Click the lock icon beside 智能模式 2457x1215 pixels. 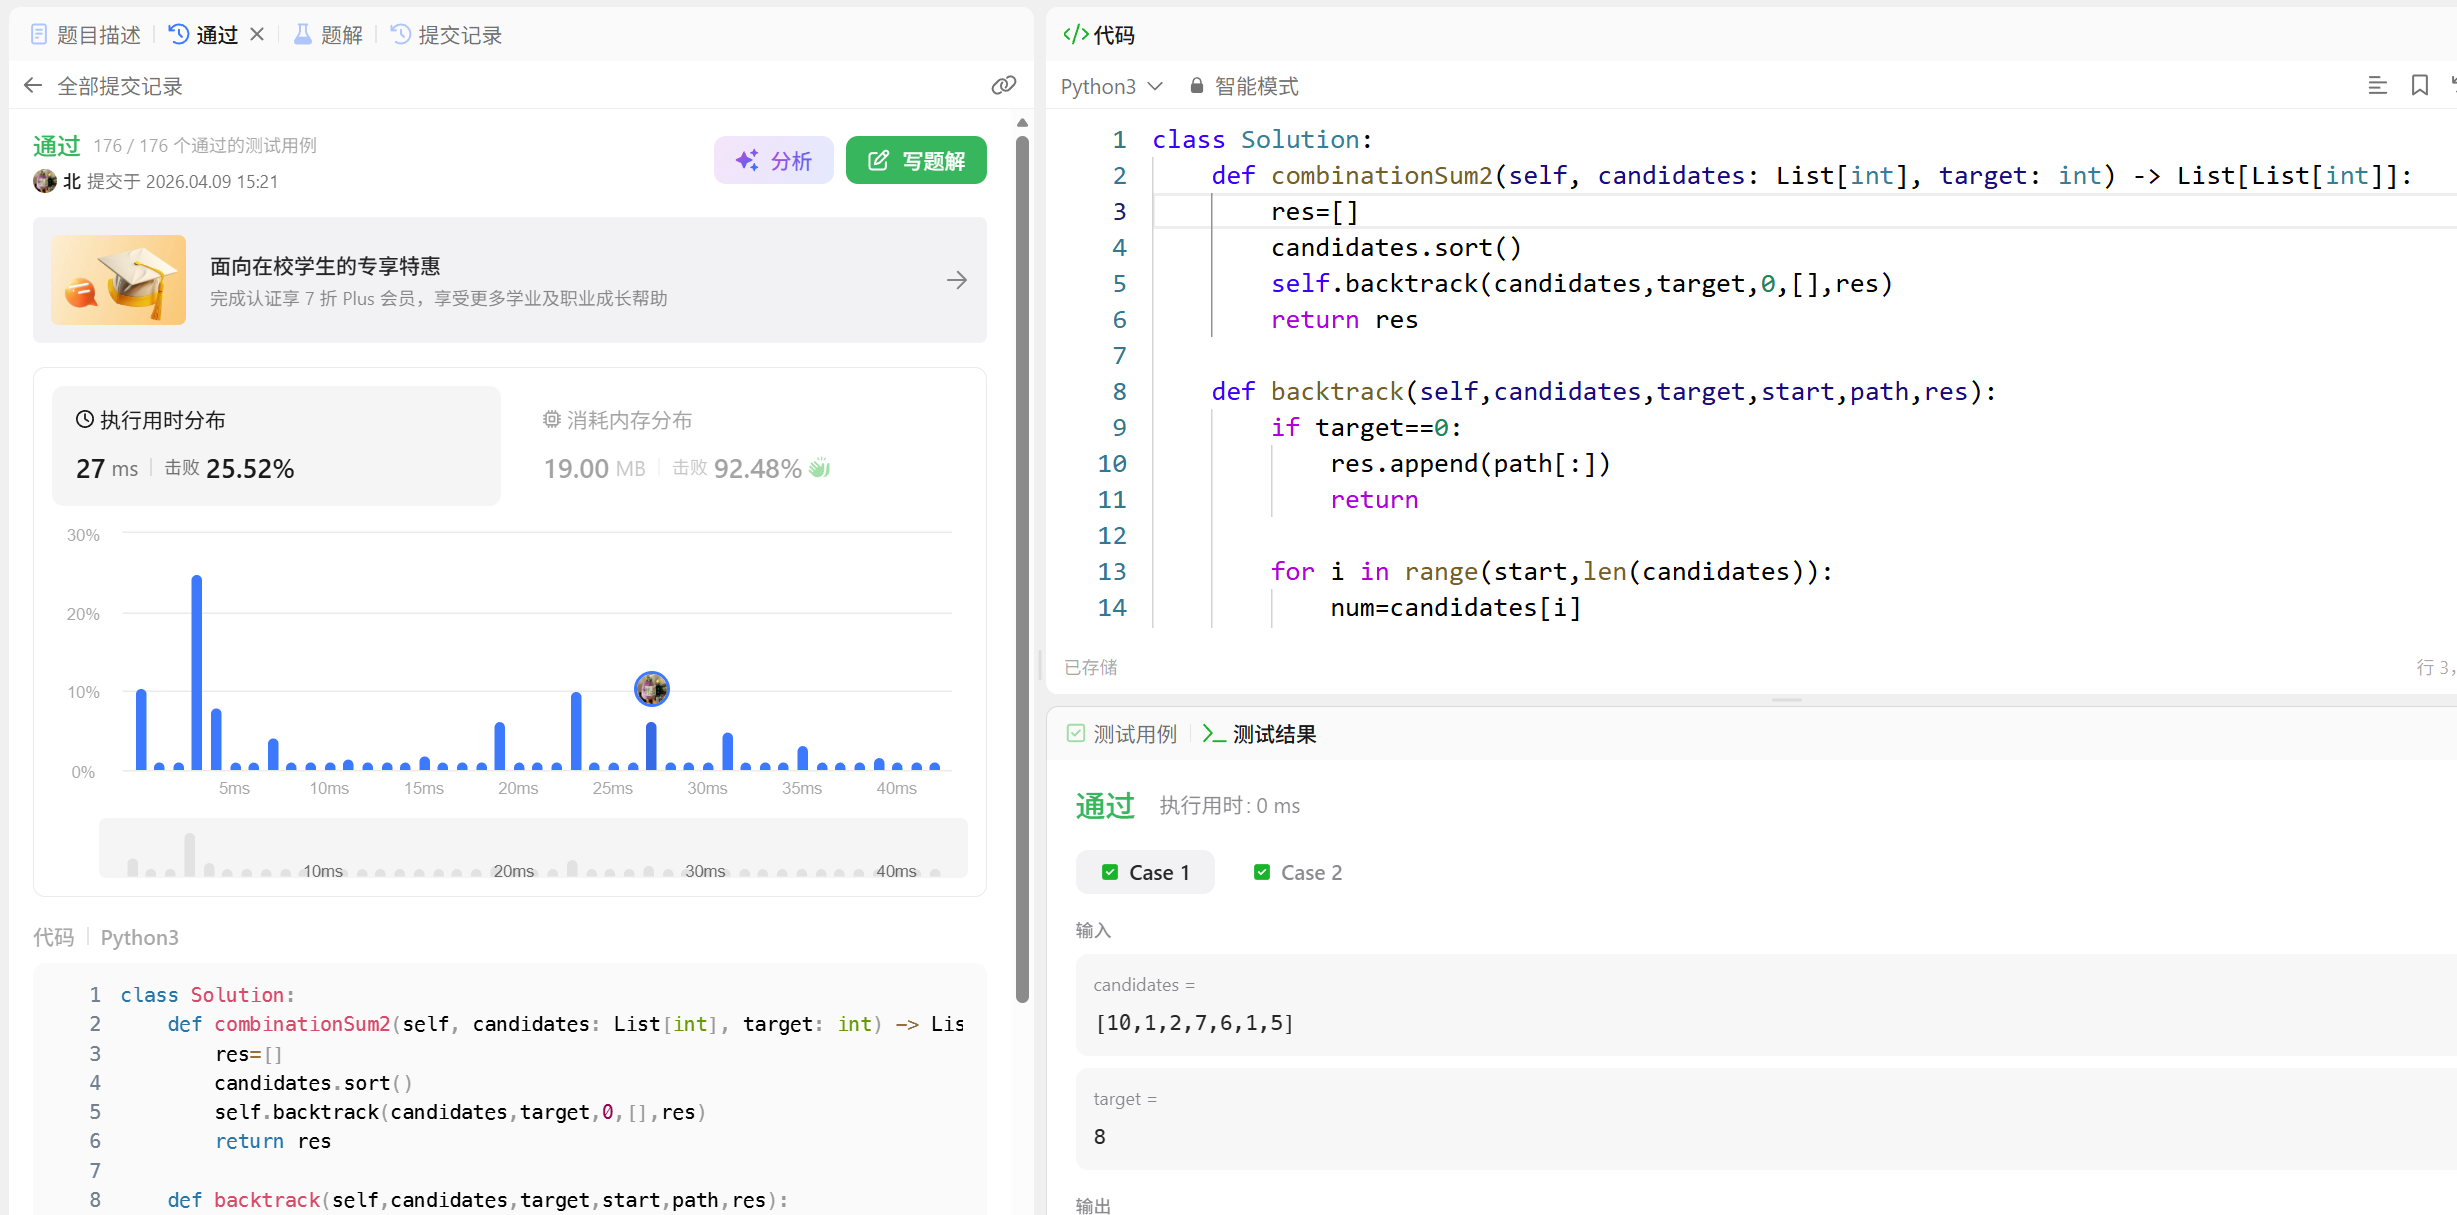pos(1196,86)
